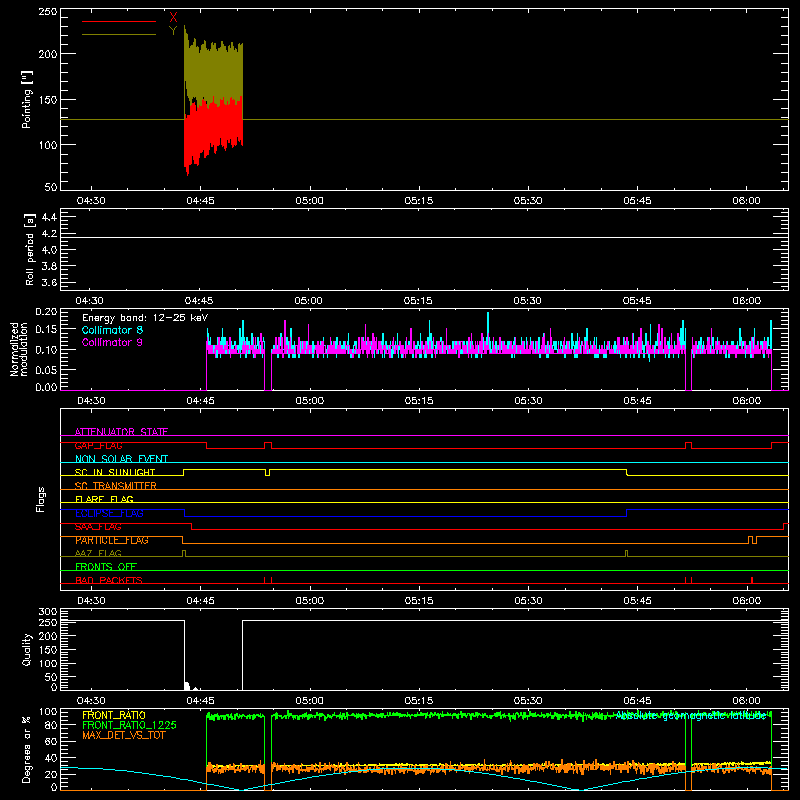Click the cyan 'Collimator 8' legend
The width and height of the screenshot is (800, 800).
click(112, 330)
